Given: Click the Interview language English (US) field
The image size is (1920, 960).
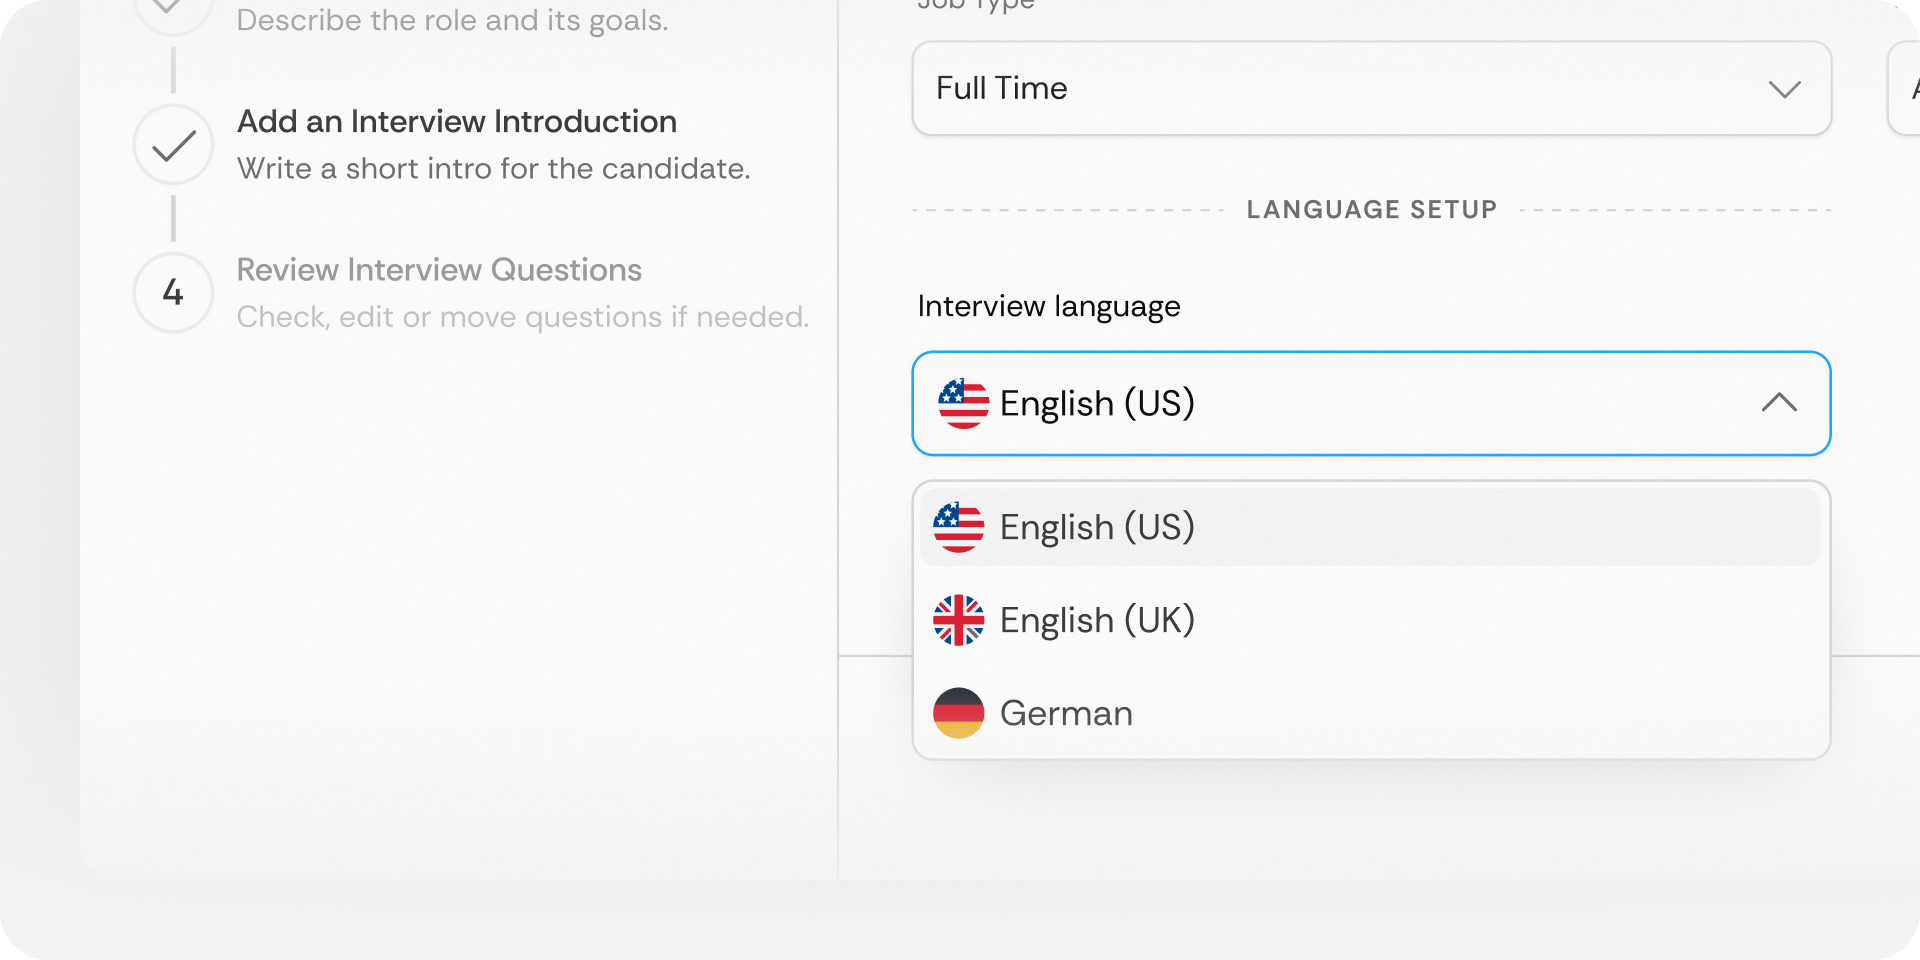Looking at the screenshot, I should [1371, 403].
